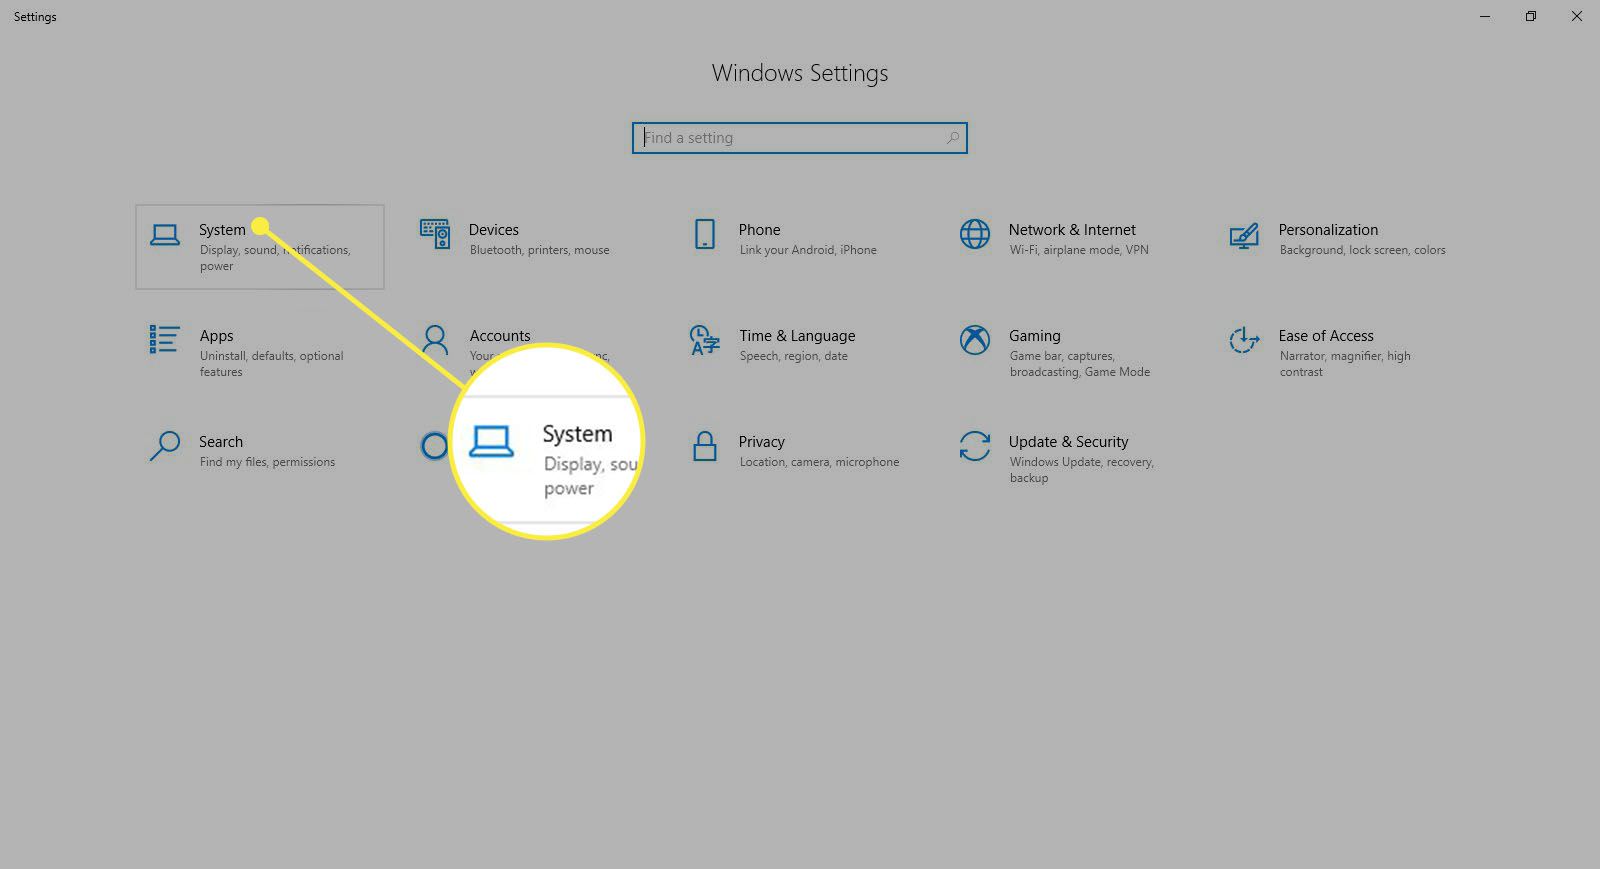Click 'Background, lock screen, colors' description
Screen dimensions: 1600x869
[1362, 250]
